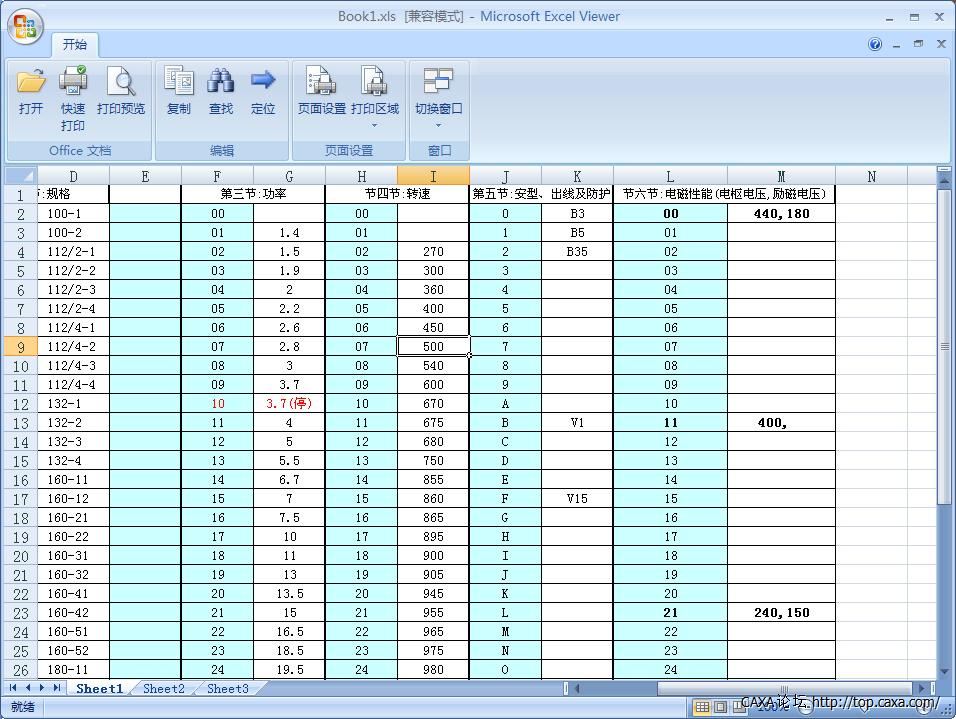Open a file with 打开 icon
The height and width of the screenshot is (719, 956).
(31, 92)
